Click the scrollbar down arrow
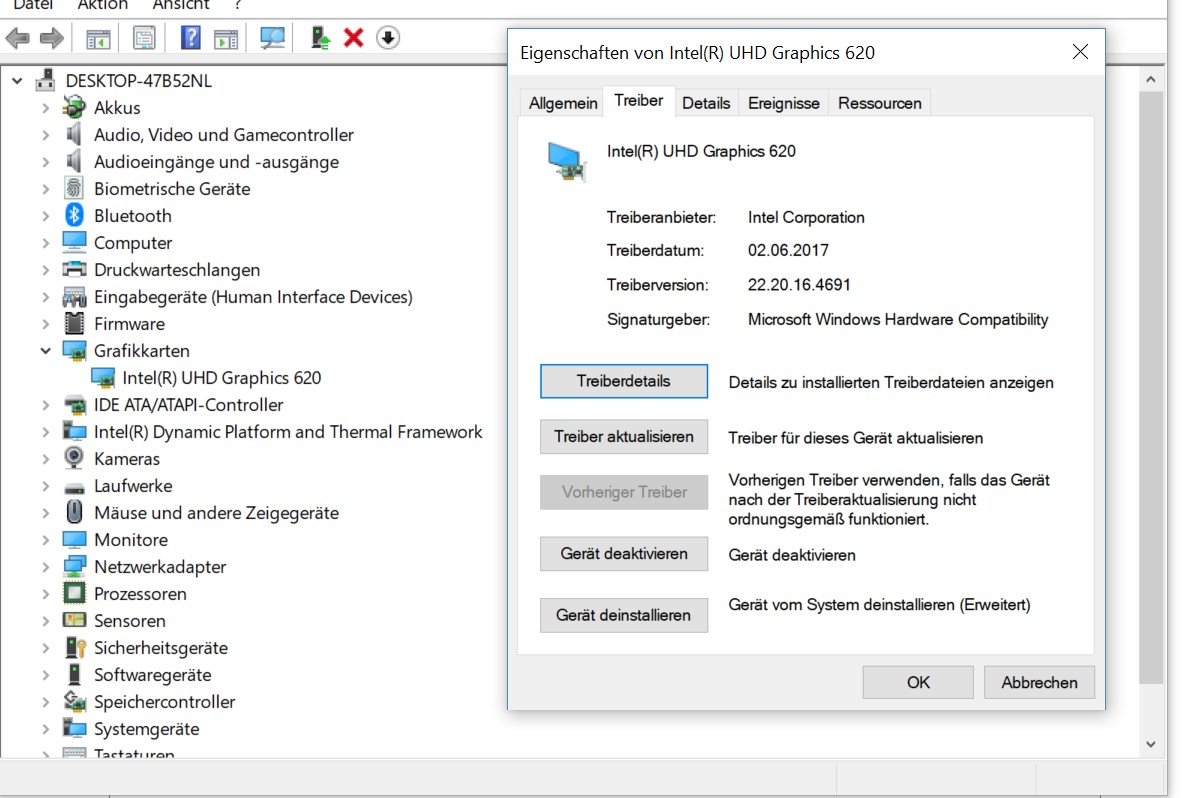The width and height of the screenshot is (1183, 798). coord(1151,744)
